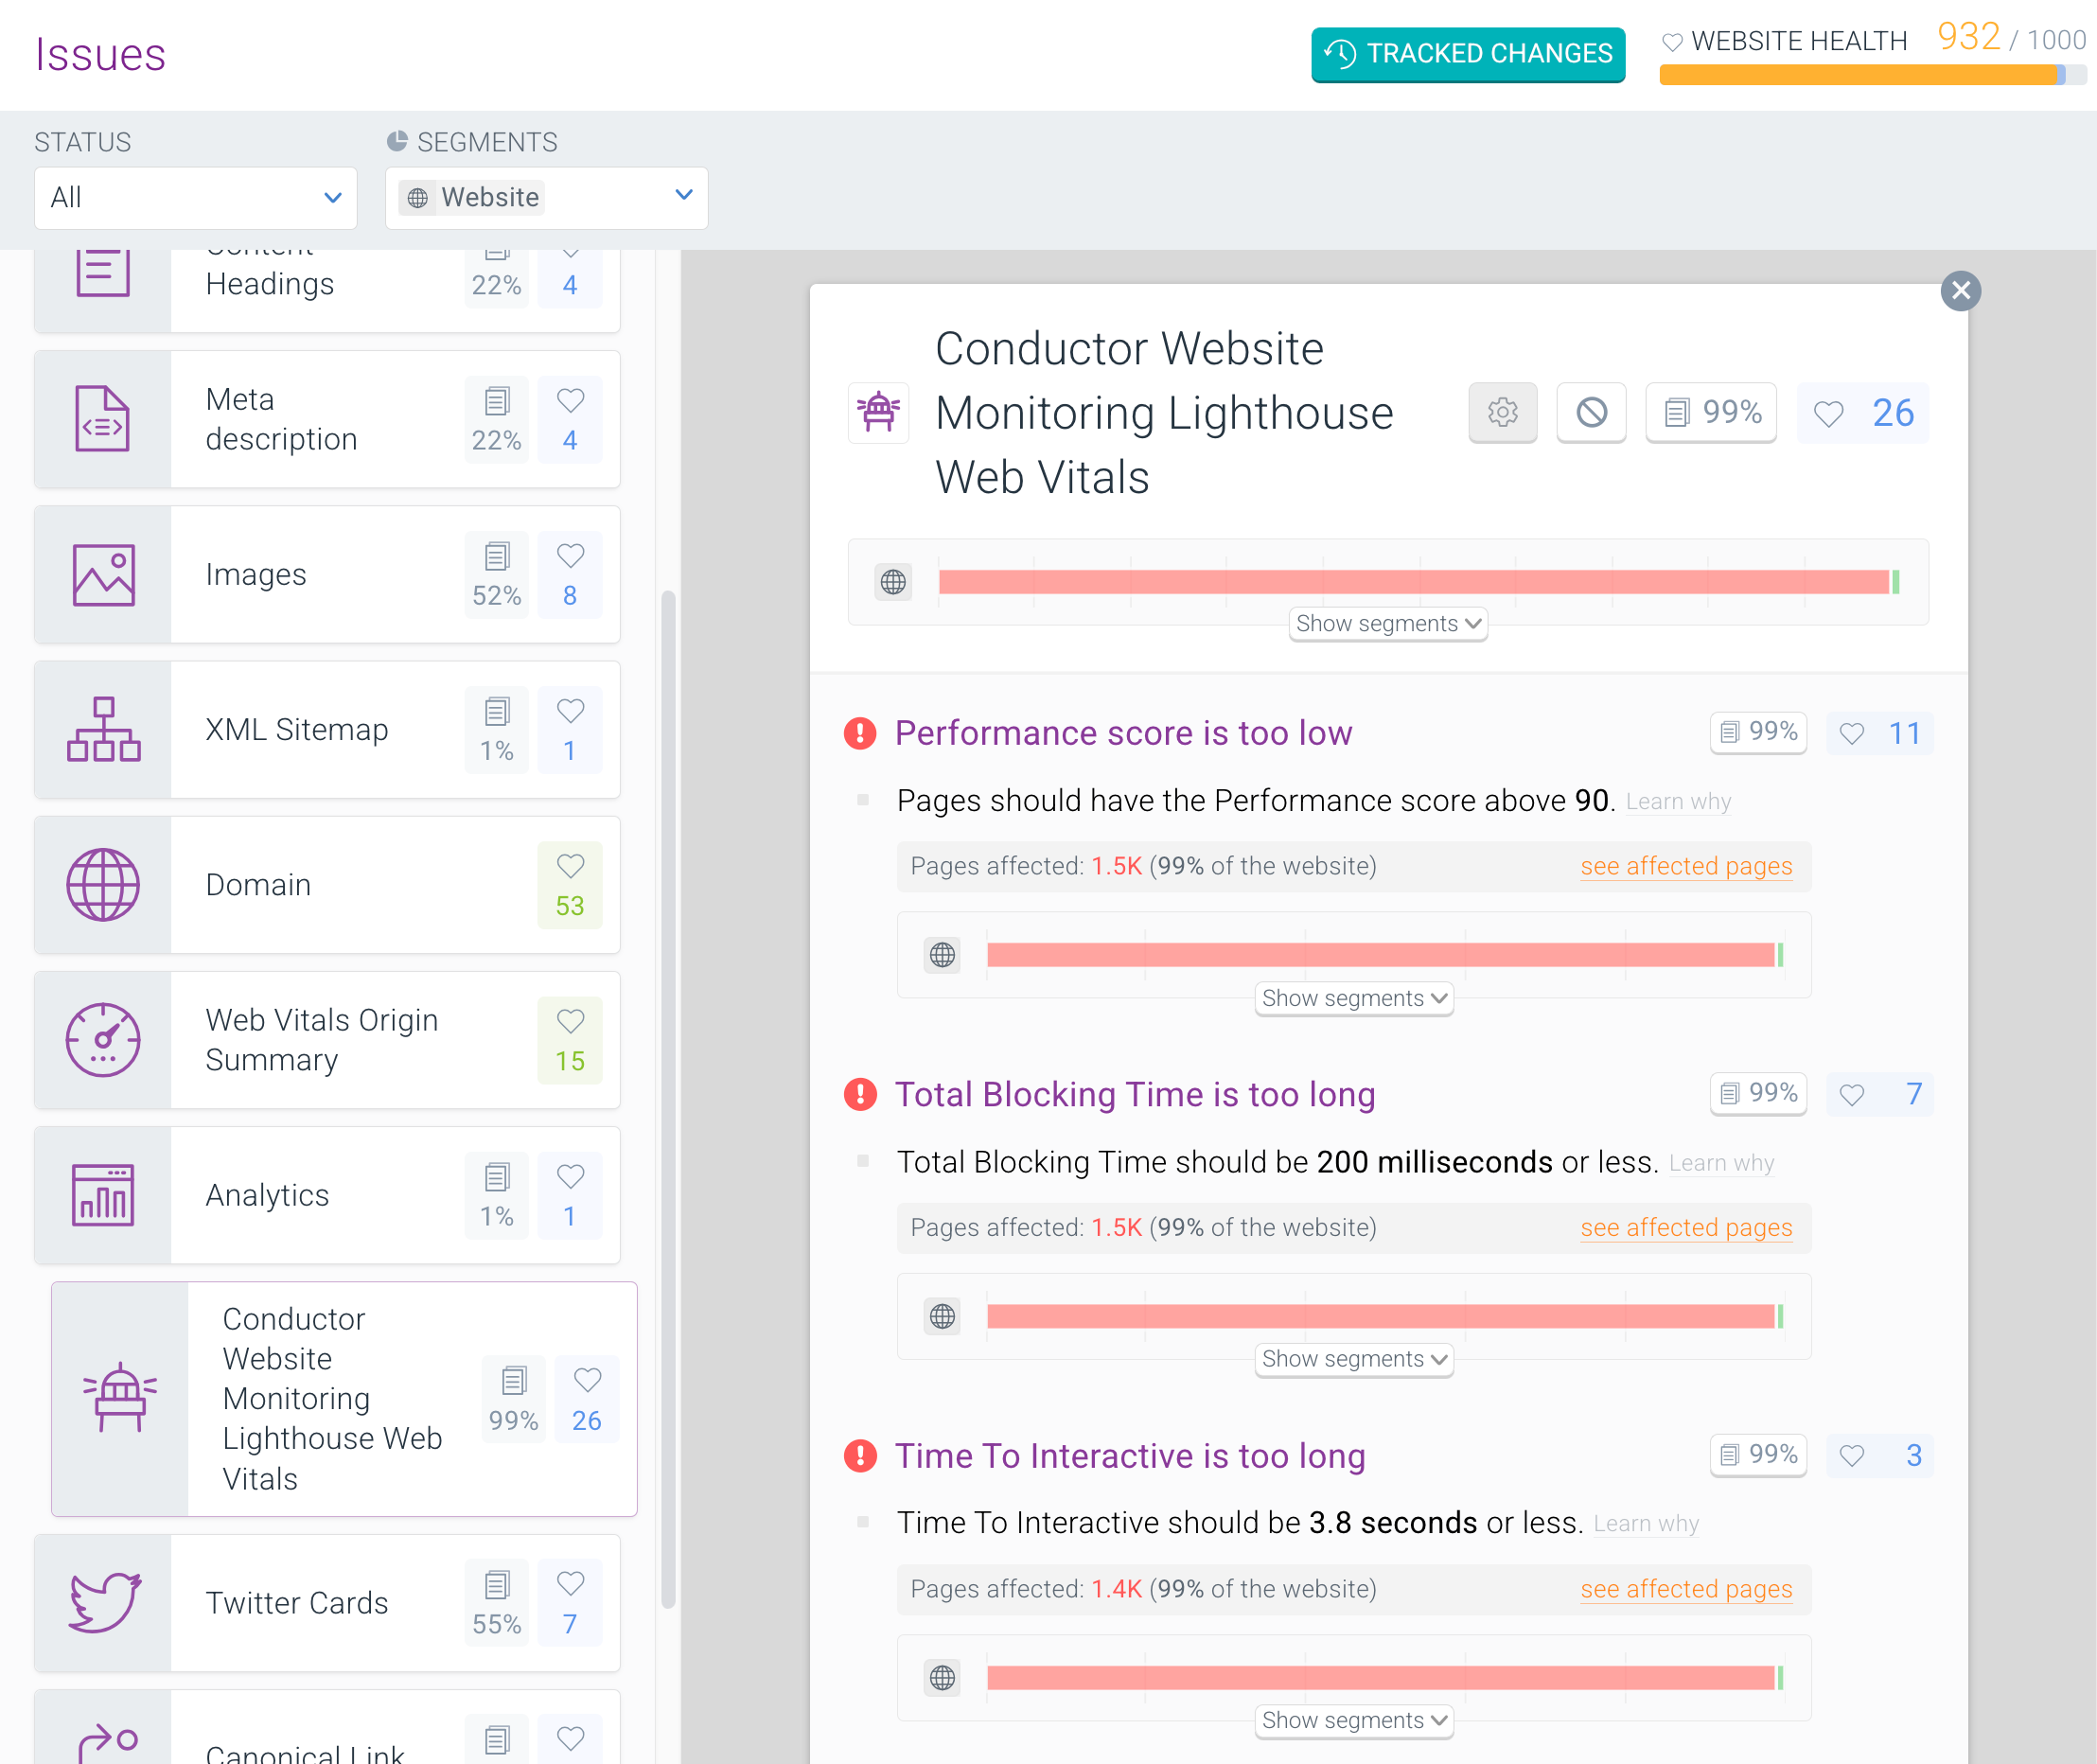Screen dimensions: 2097x1764
Task: Open the Segments dropdown showing Website
Action: 547,198
